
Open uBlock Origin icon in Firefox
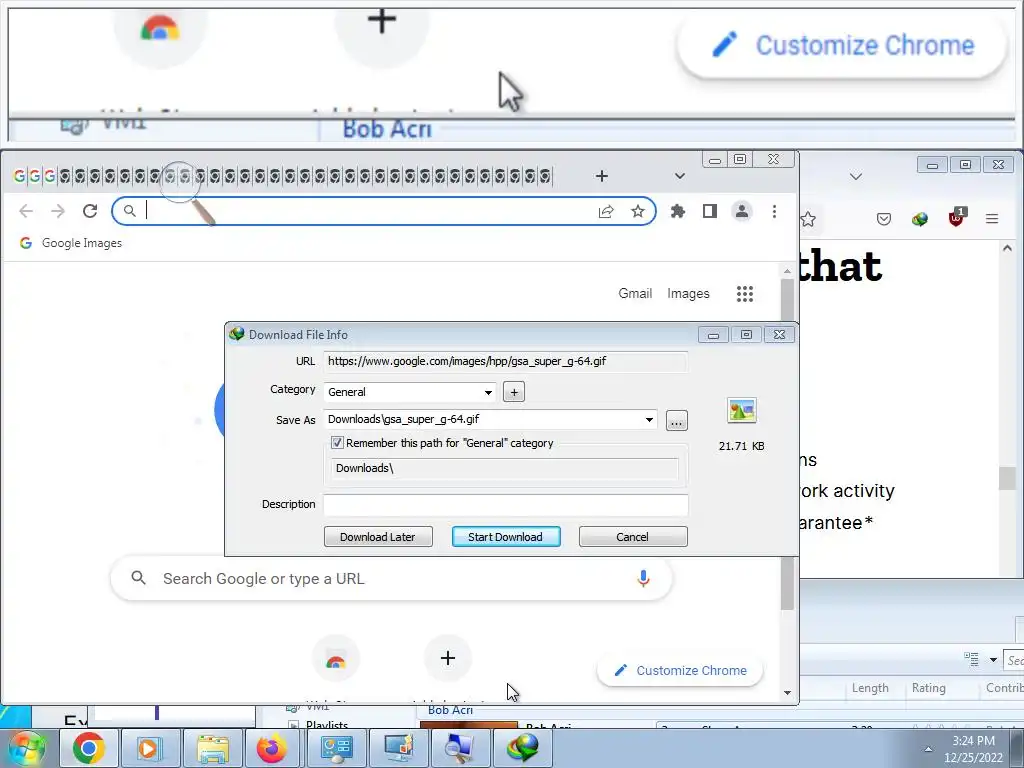957,217
